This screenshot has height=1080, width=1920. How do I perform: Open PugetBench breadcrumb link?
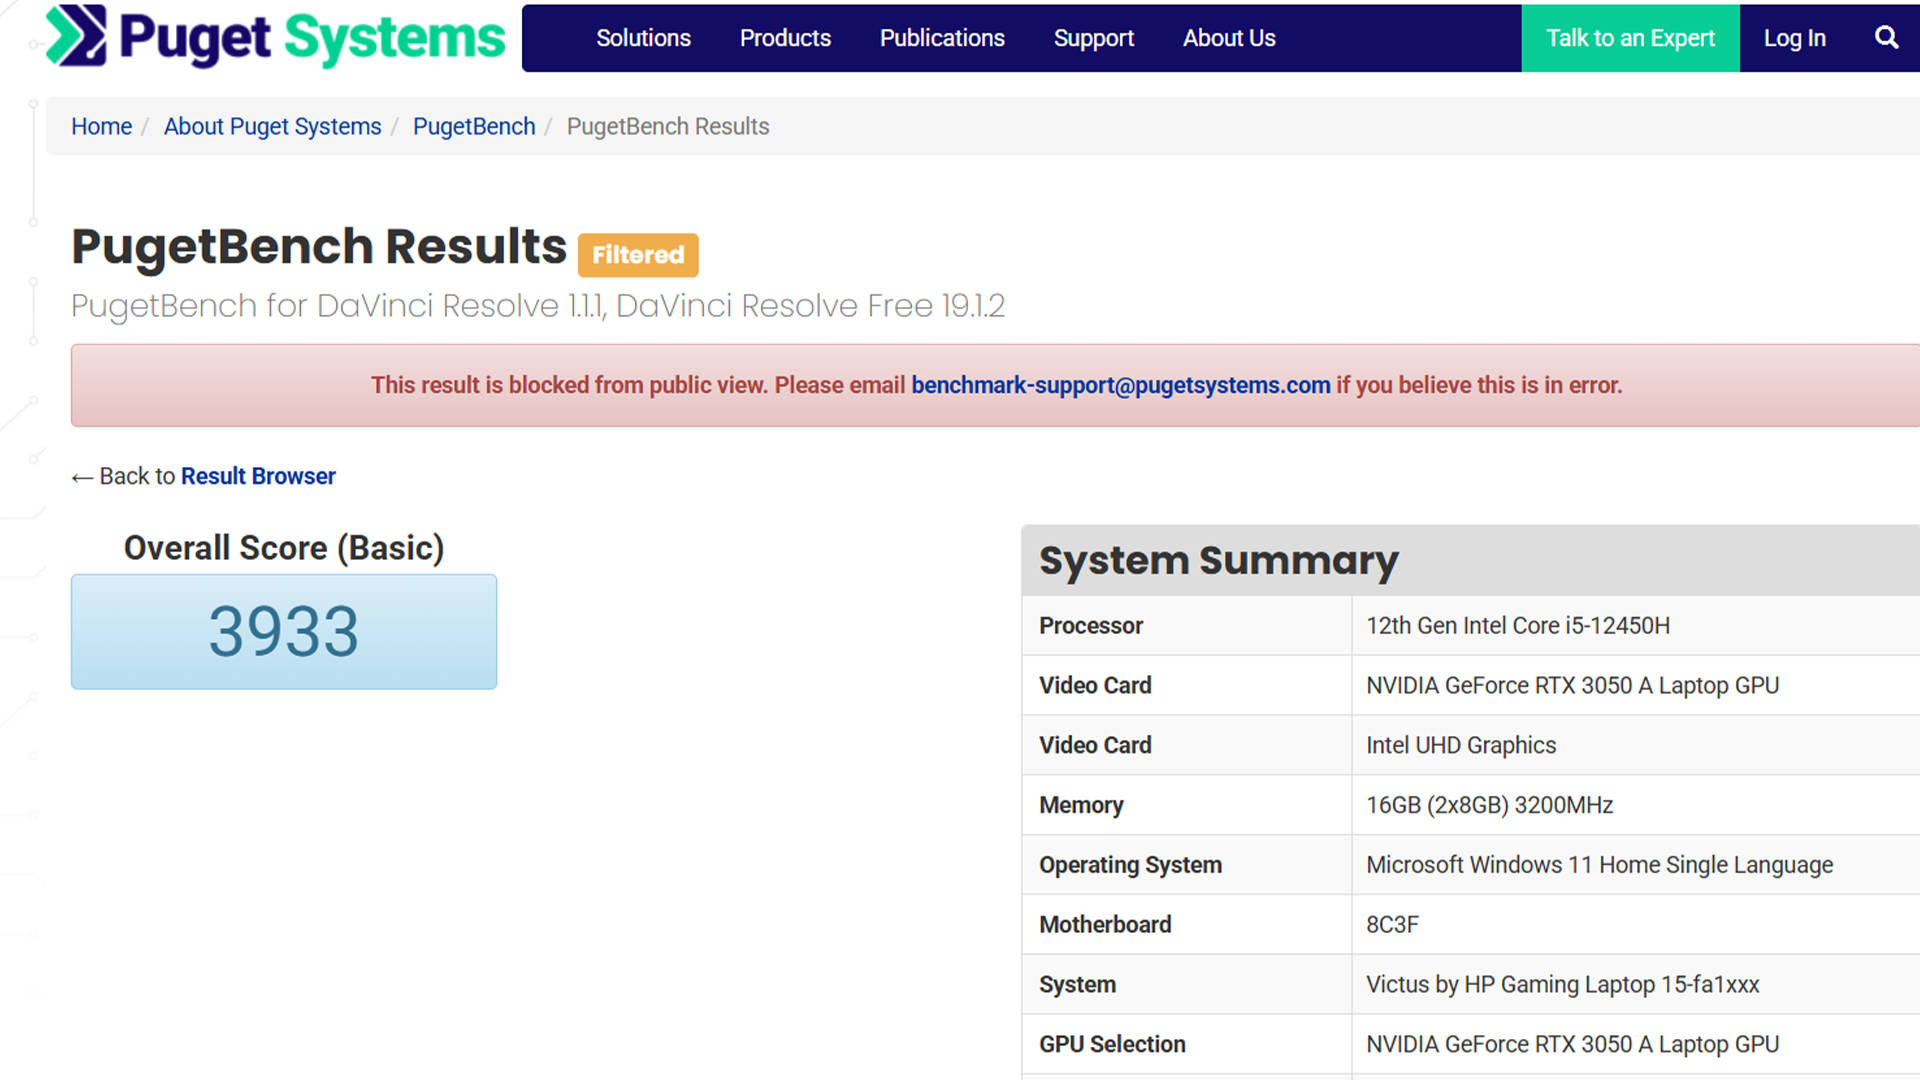pos(474,126)
